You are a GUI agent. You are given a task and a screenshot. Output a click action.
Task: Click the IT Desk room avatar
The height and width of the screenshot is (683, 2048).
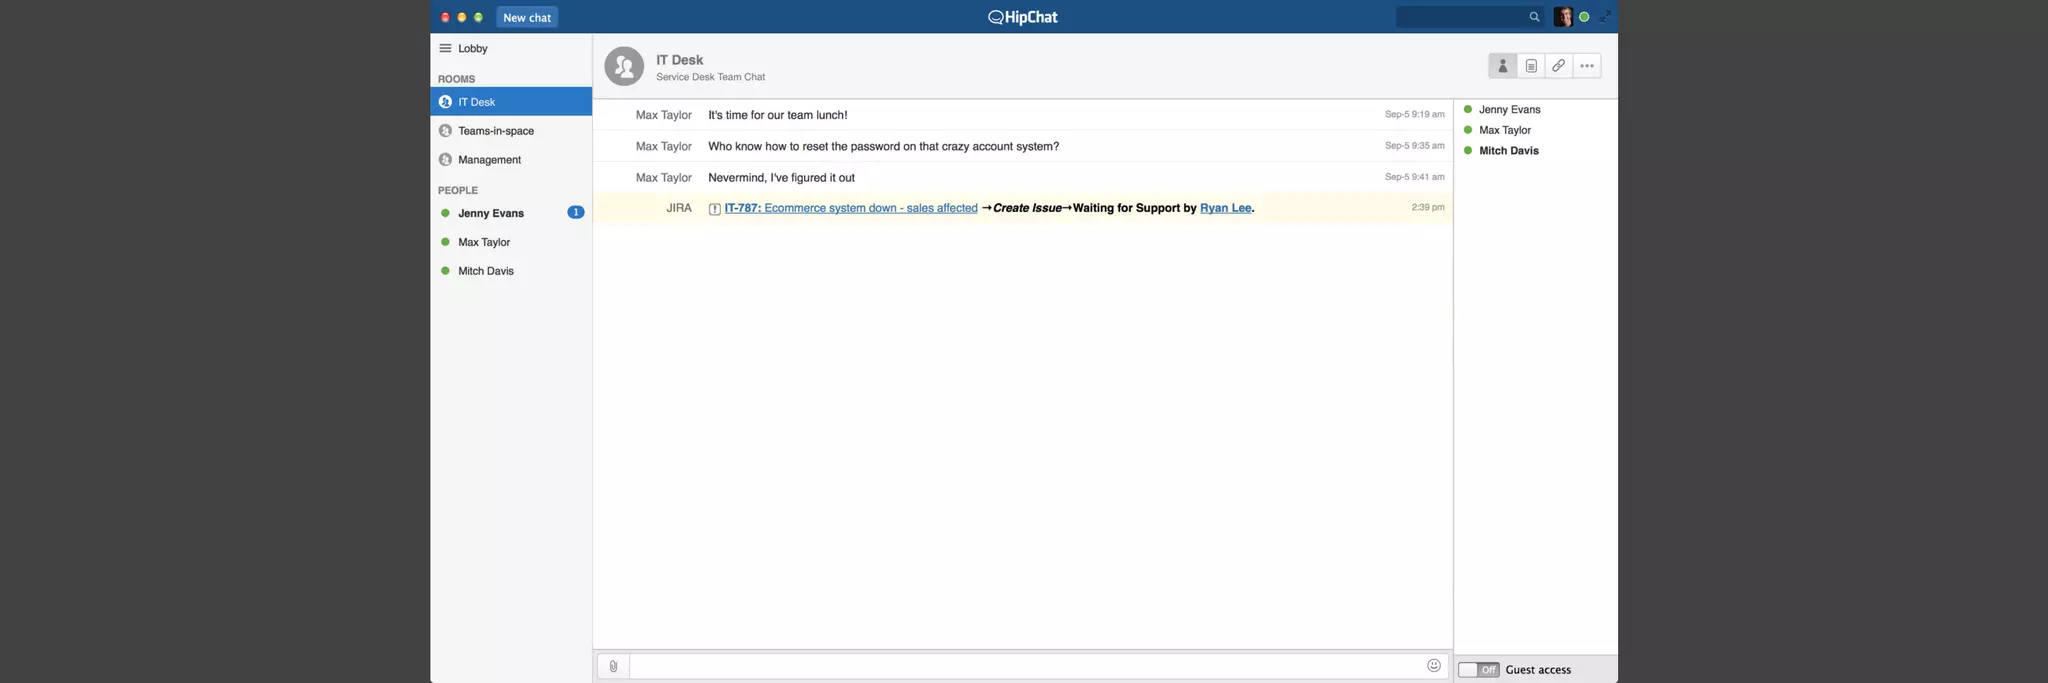(624, 67)
